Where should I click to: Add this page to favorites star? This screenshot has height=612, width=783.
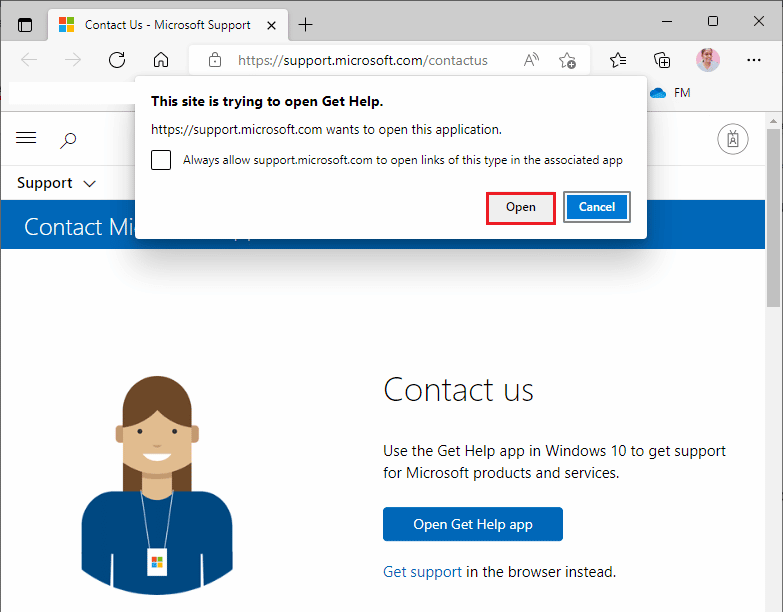pyautogui.click(x=567, y=60)
